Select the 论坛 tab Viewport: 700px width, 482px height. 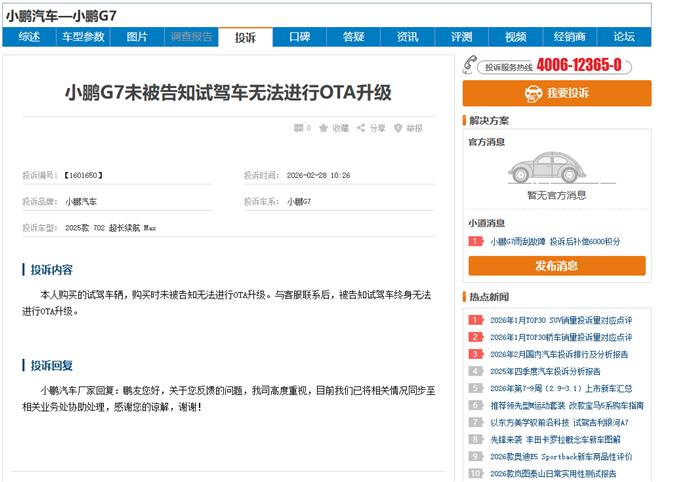point(624,37)
